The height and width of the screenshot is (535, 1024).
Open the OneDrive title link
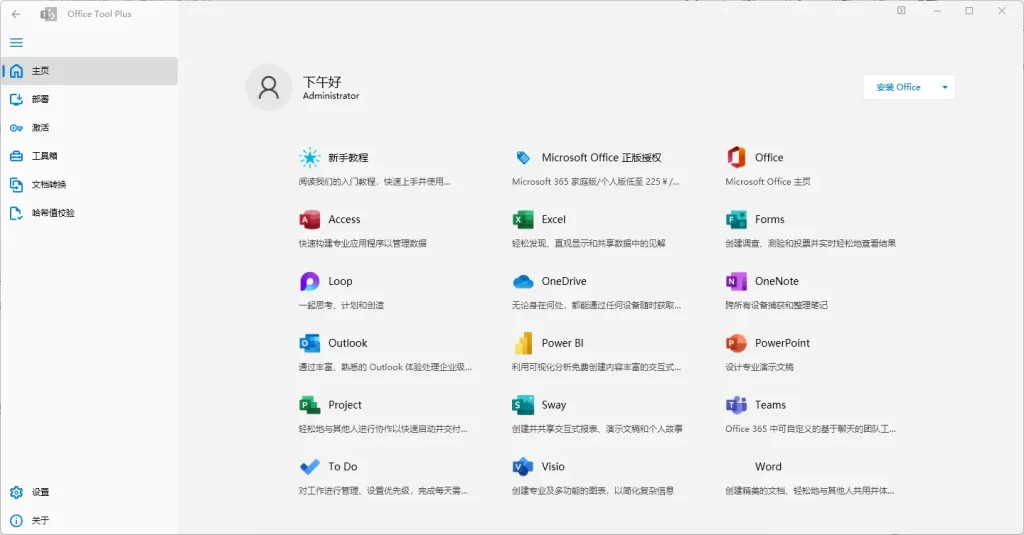pyautogui.click(x=564, y=281)
